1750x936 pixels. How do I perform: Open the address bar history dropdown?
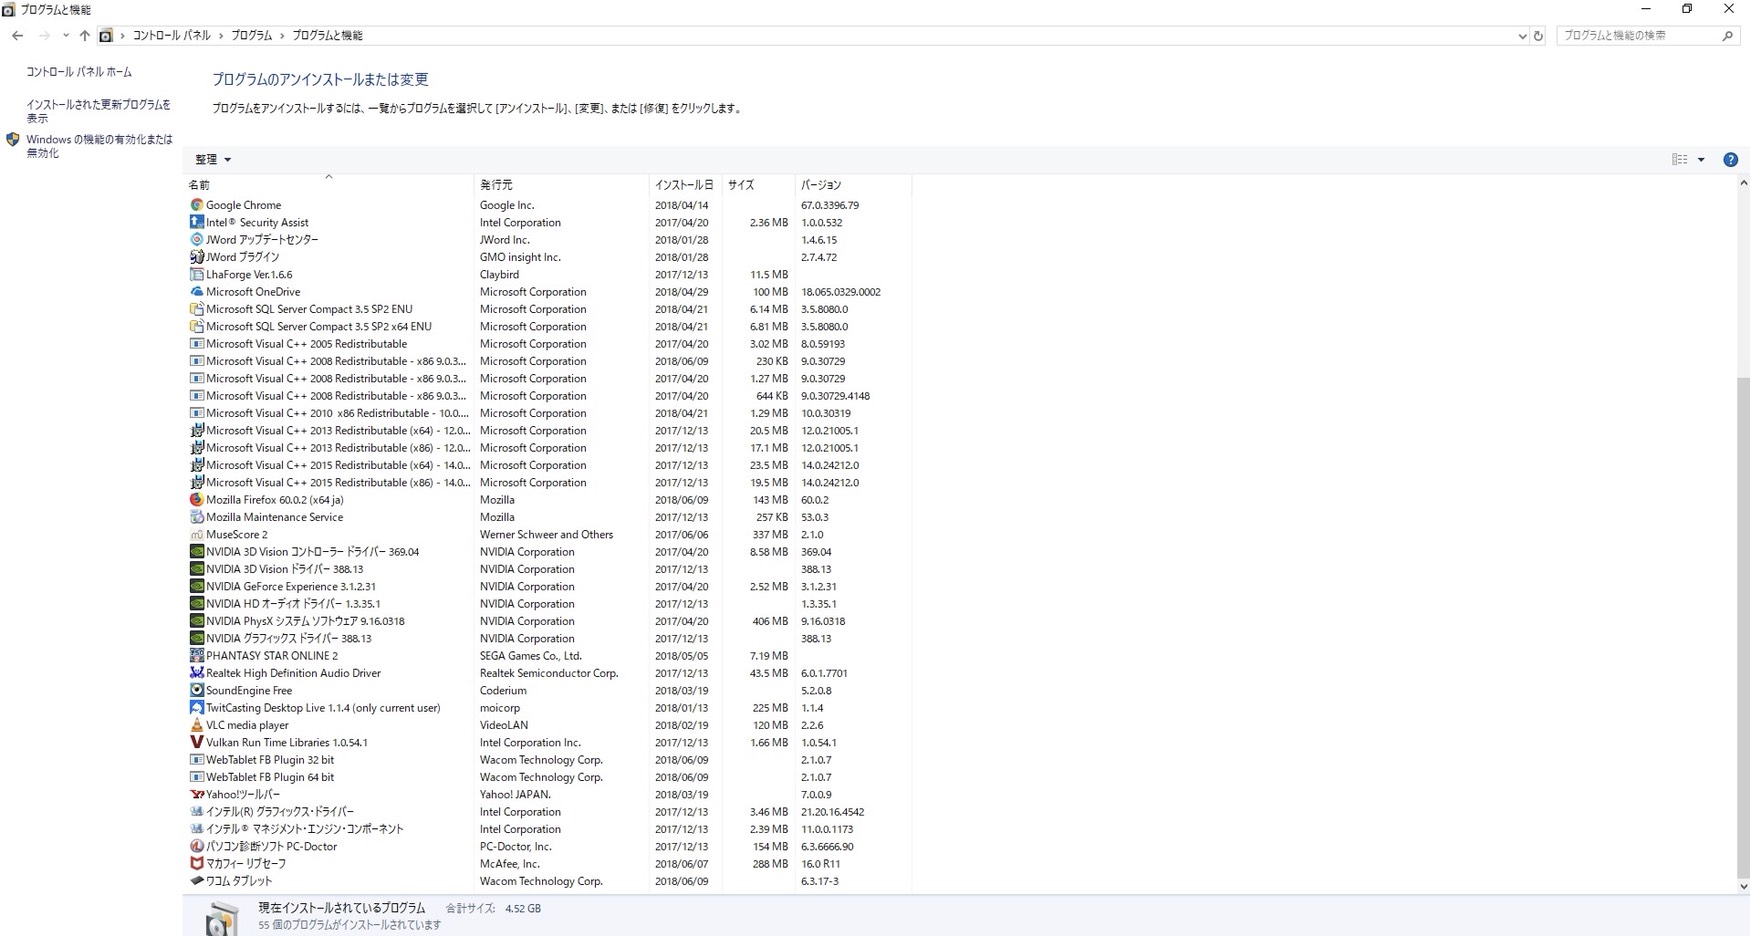(1522, 36)
